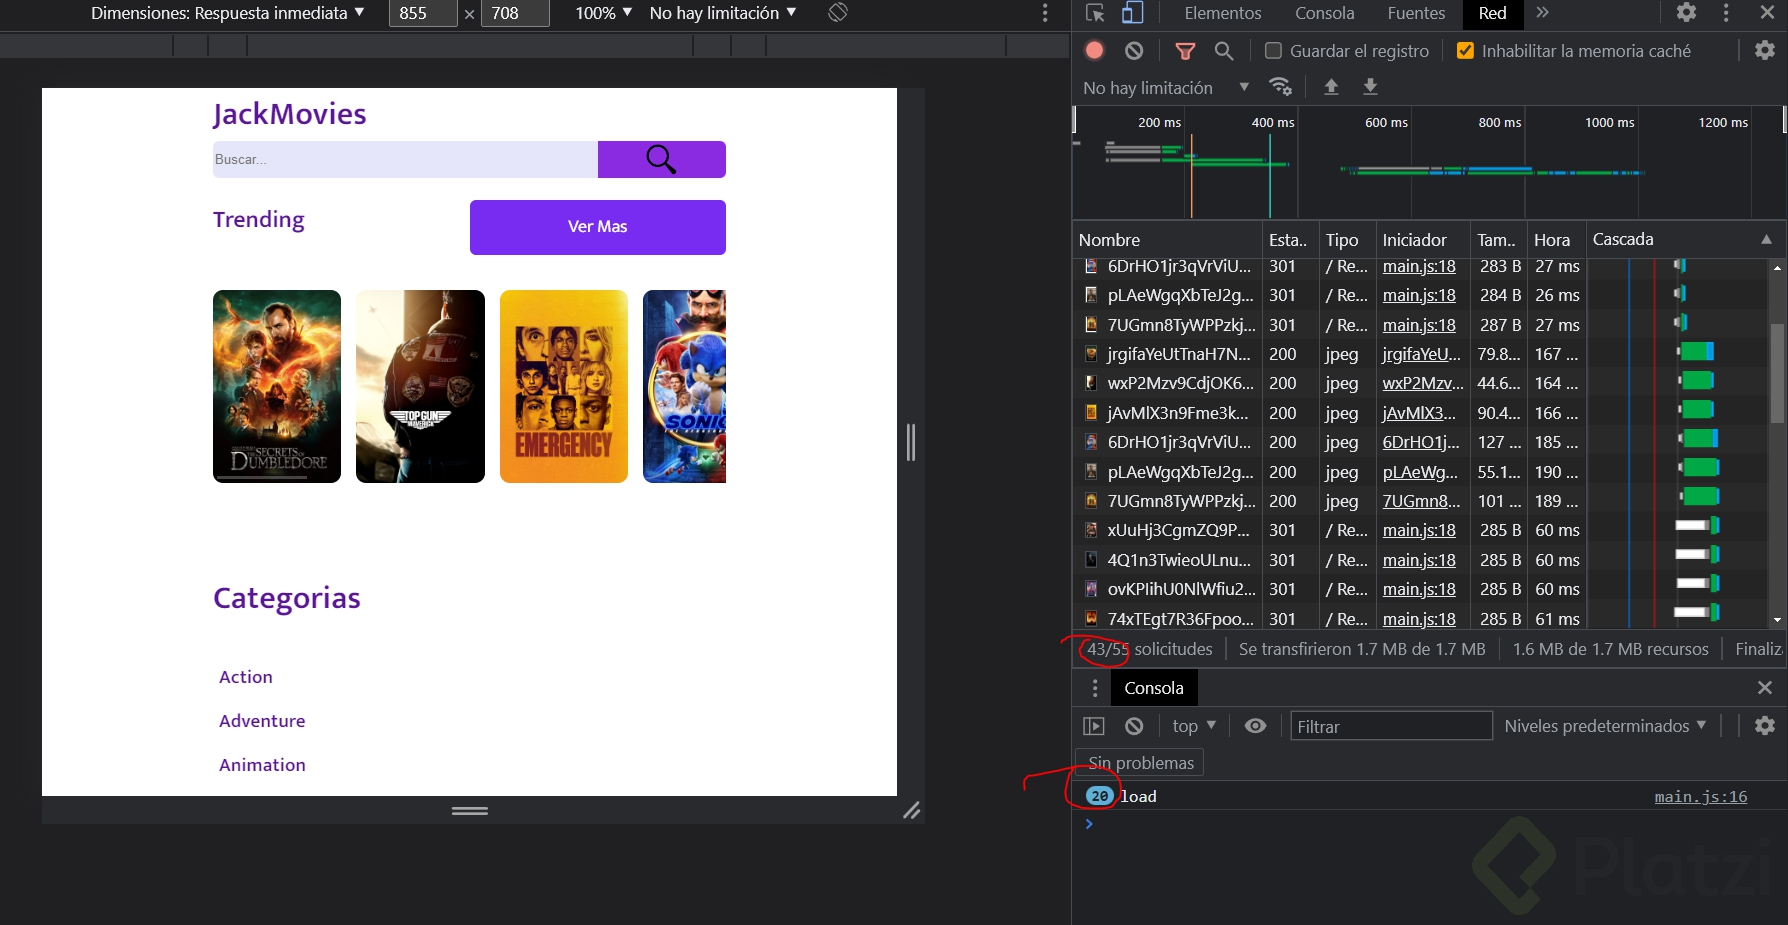Toggle the device toolbar emulation
This screenshot has width=1788, height=925.
click(1131, 13)
